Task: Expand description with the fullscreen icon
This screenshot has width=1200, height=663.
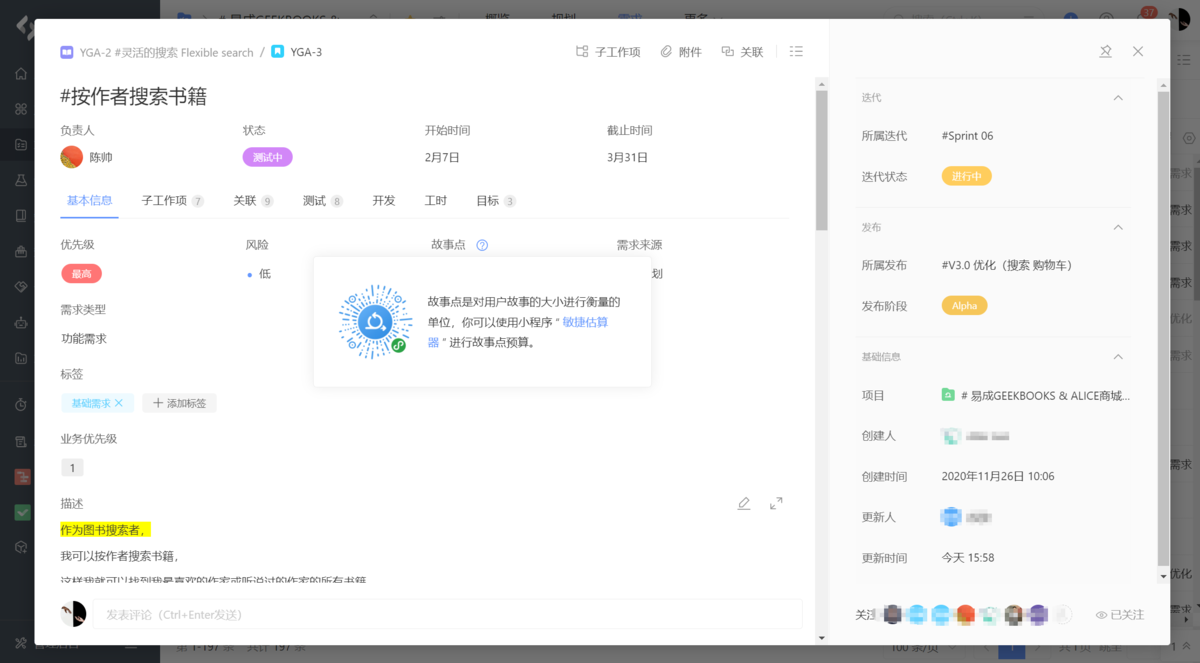Action: (x=776, y=503)
